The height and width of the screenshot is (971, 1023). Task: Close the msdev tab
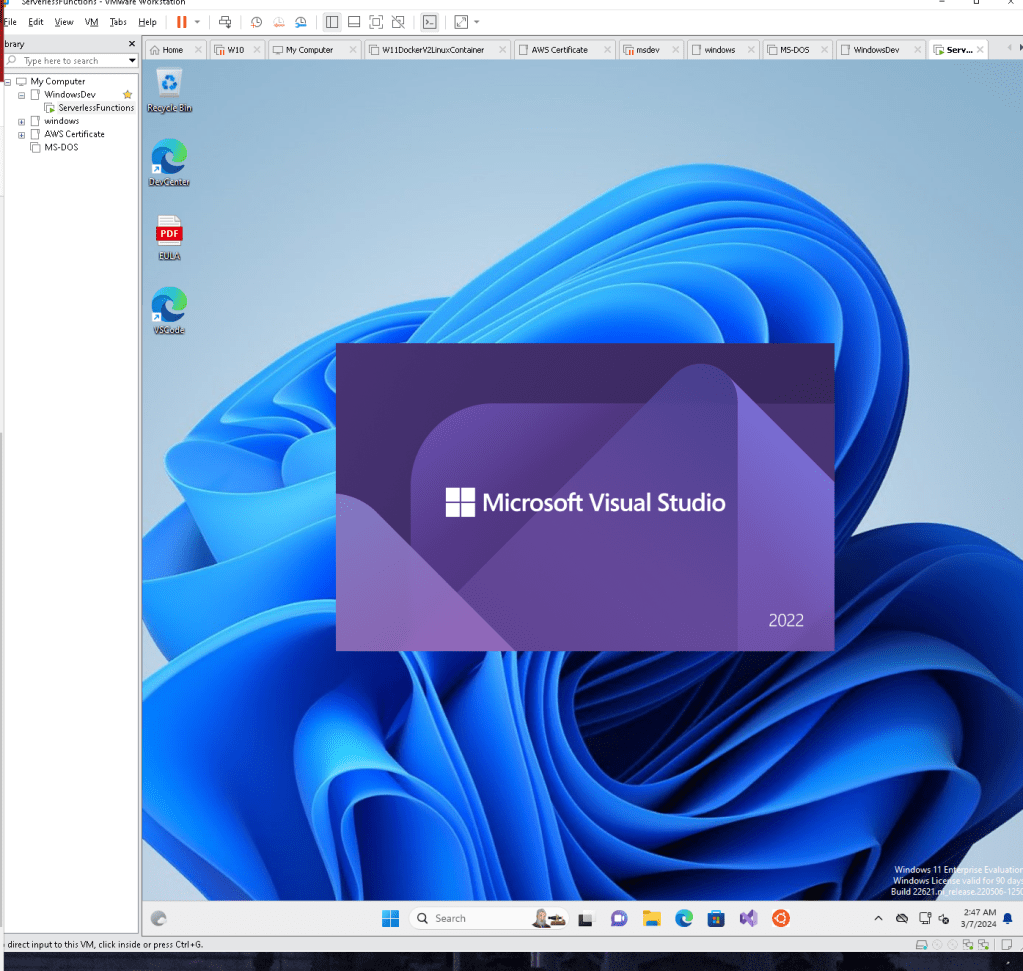[x=676, y=50]
